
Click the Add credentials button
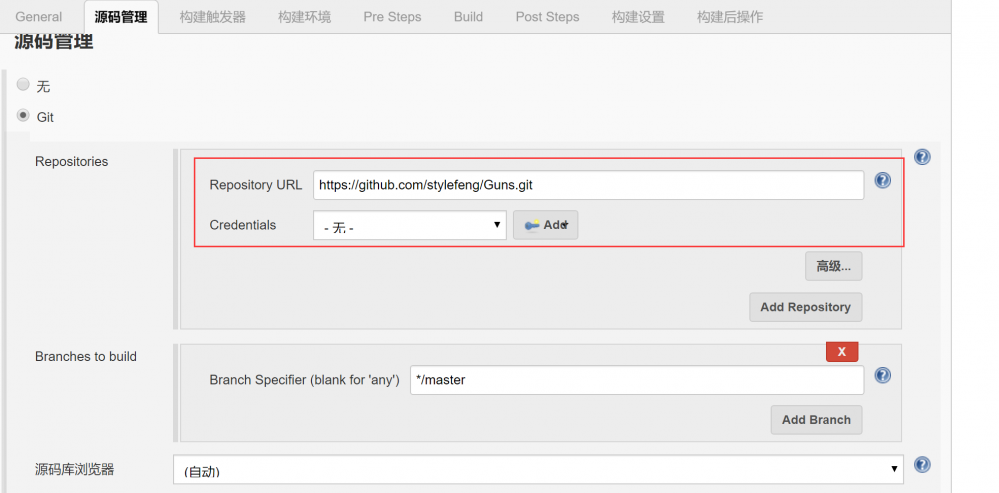(545, 225)
